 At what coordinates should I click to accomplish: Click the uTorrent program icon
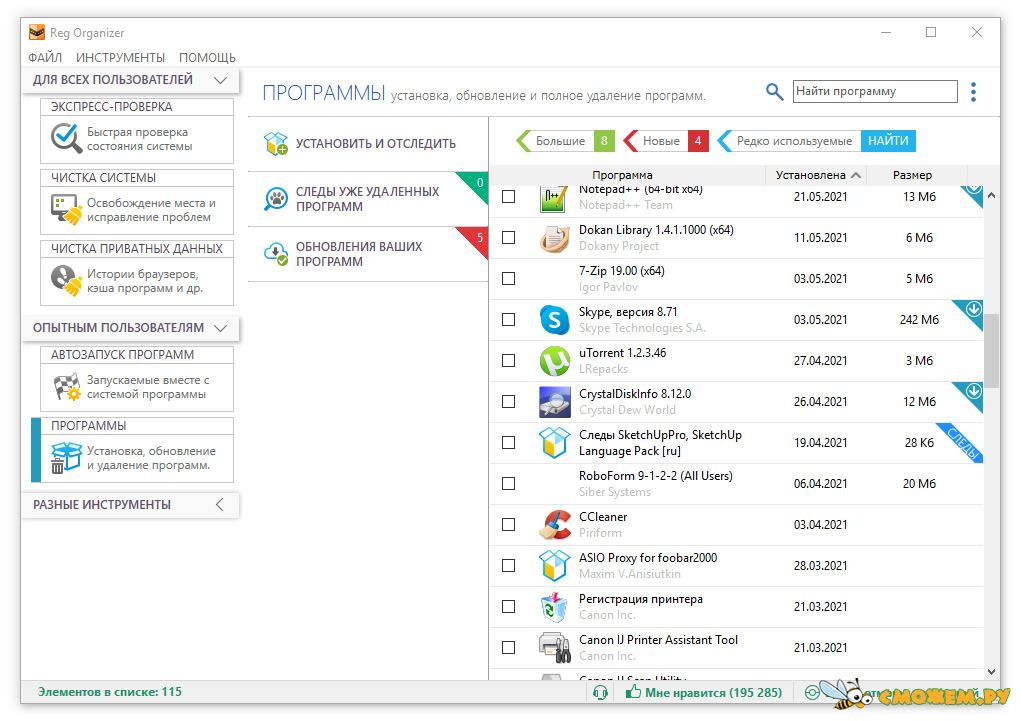click(x=554, y=361)
